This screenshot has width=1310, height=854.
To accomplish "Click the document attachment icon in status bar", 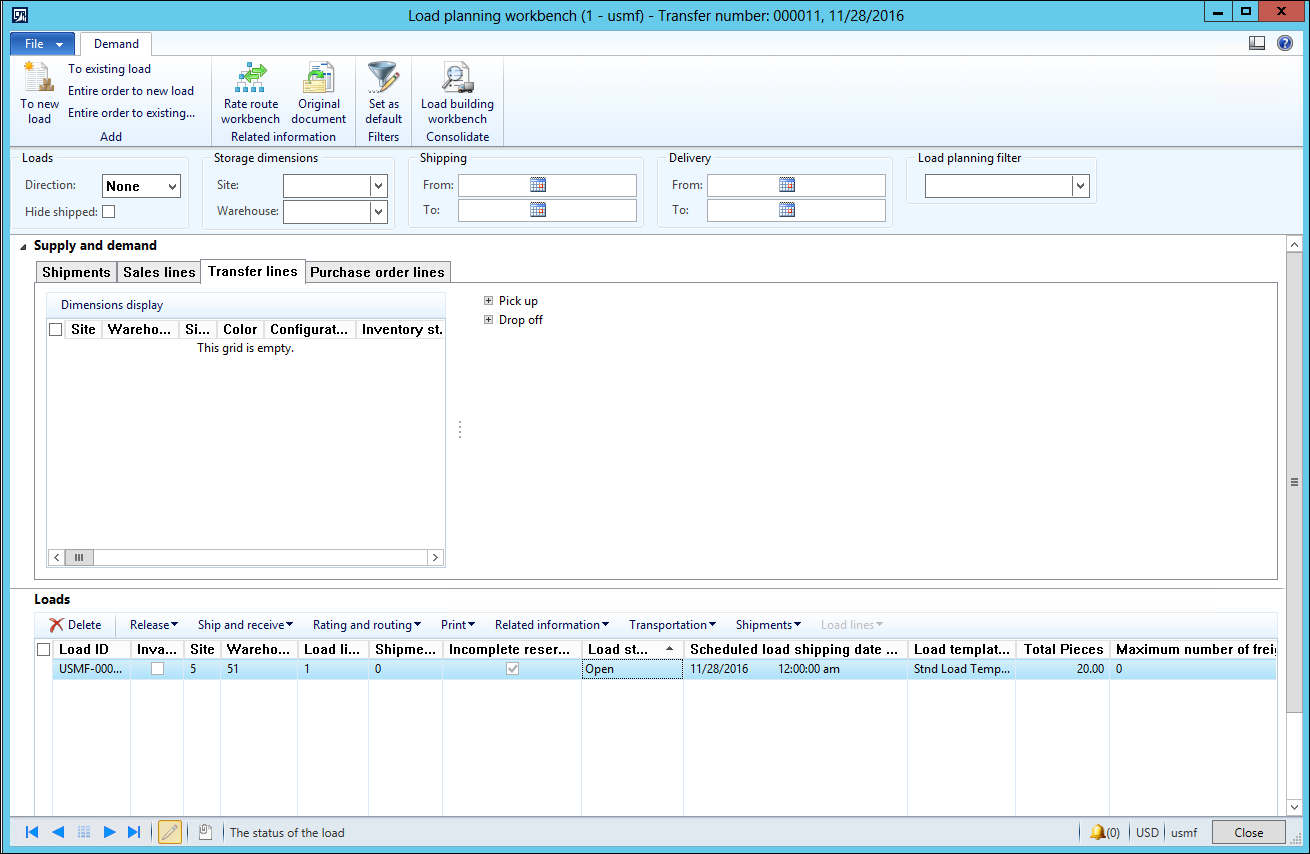I will click(205, 832).
